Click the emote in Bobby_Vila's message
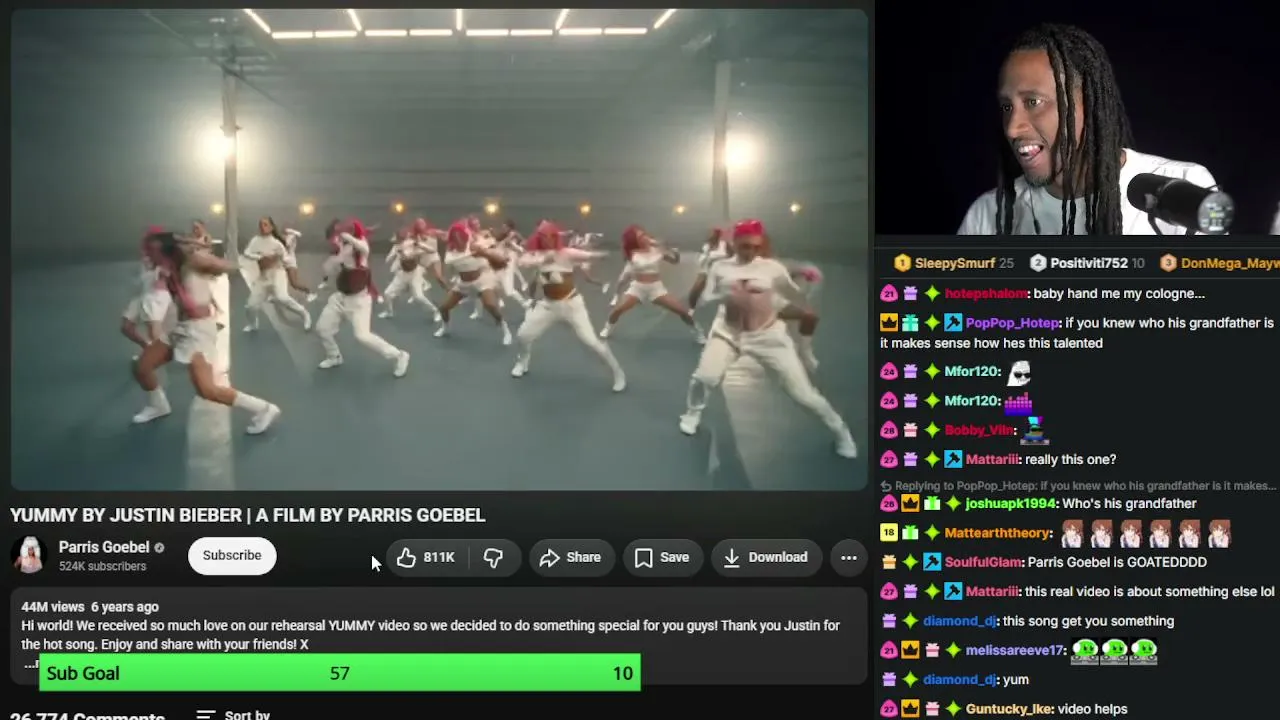 click(x=1035, y=430)
